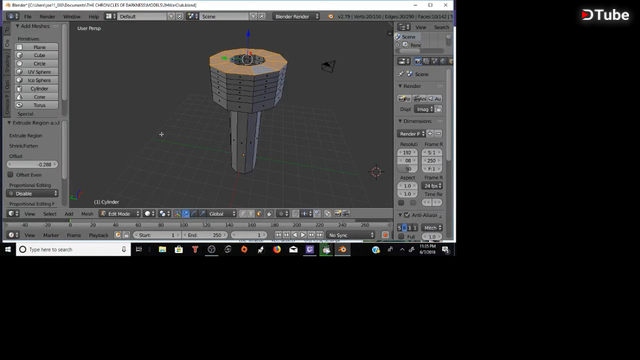This screenshot has height=360, width=640.
Task: Toggle the Offset Even checkbox
Action: point(11,175)
